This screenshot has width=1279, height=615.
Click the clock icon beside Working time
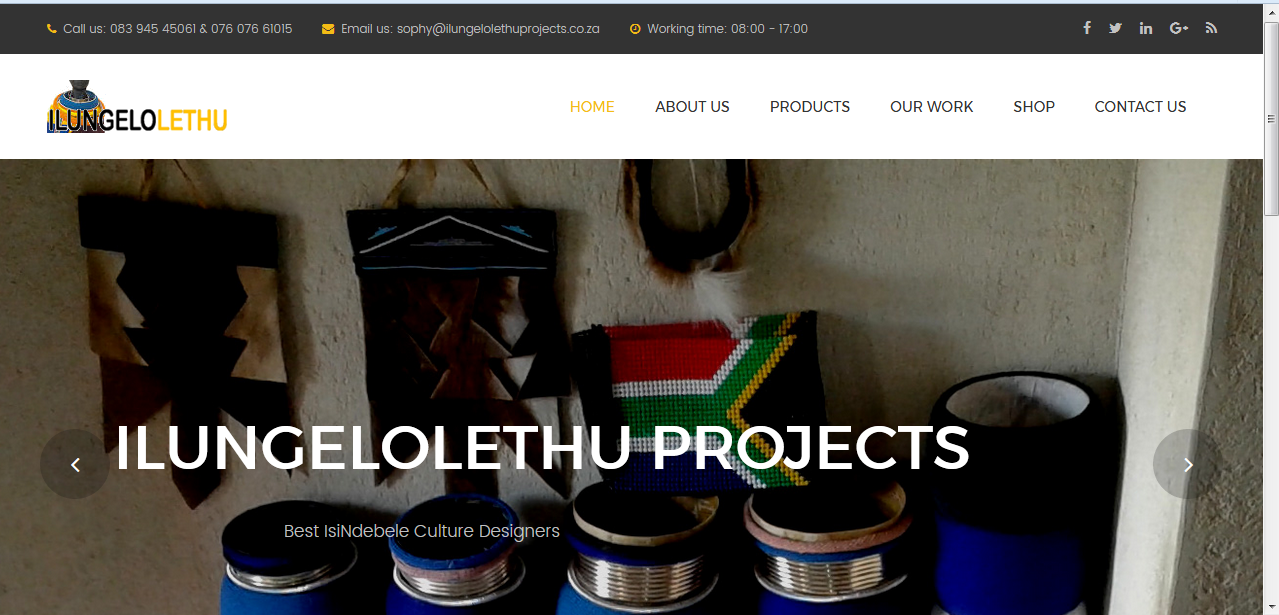[635, 29]
